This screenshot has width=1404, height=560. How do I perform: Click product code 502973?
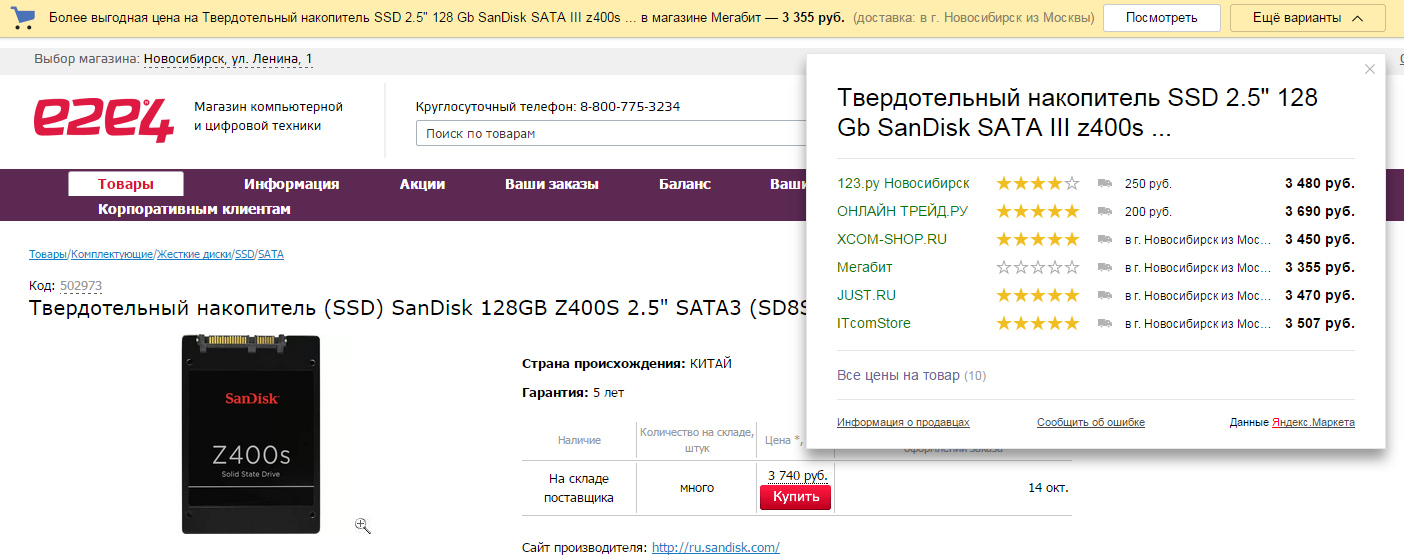[x=81, y=286]
